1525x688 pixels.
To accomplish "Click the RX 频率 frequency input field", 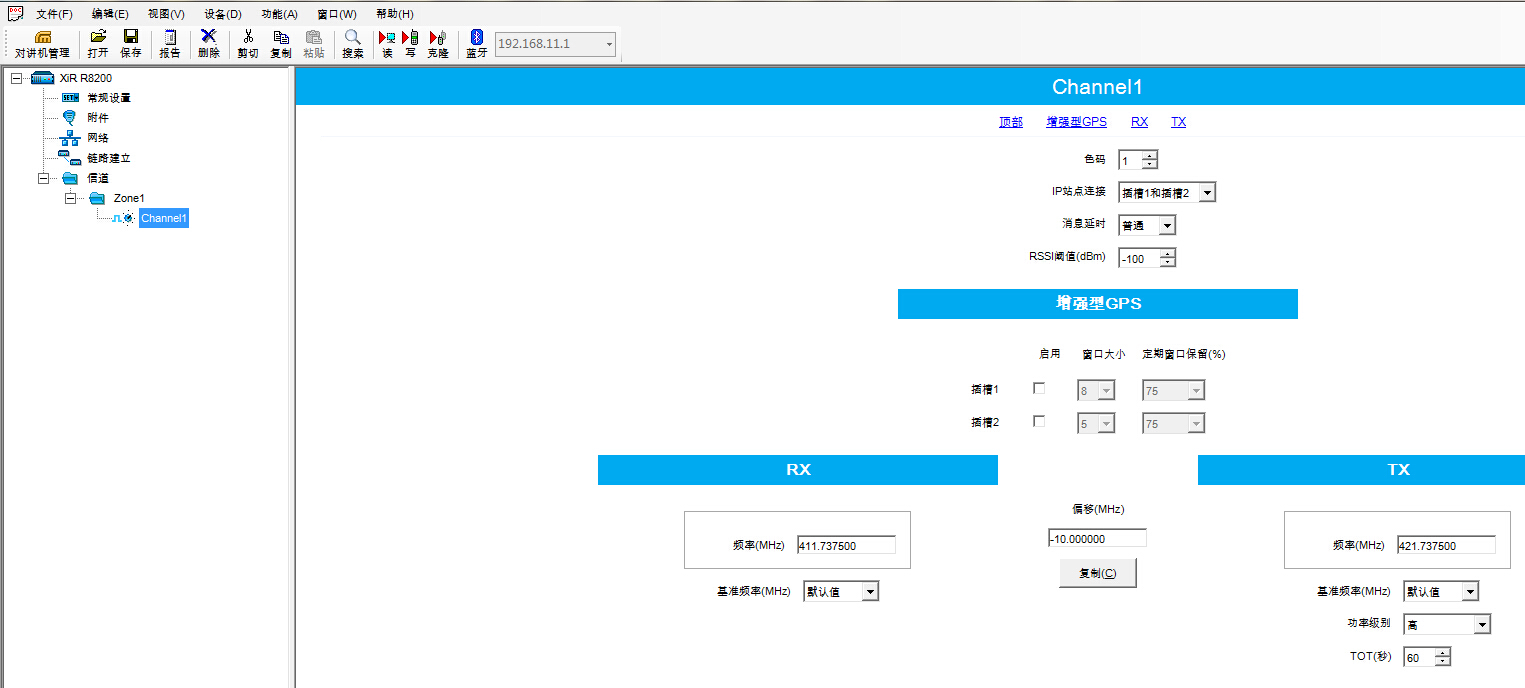I will pos(845,546).
